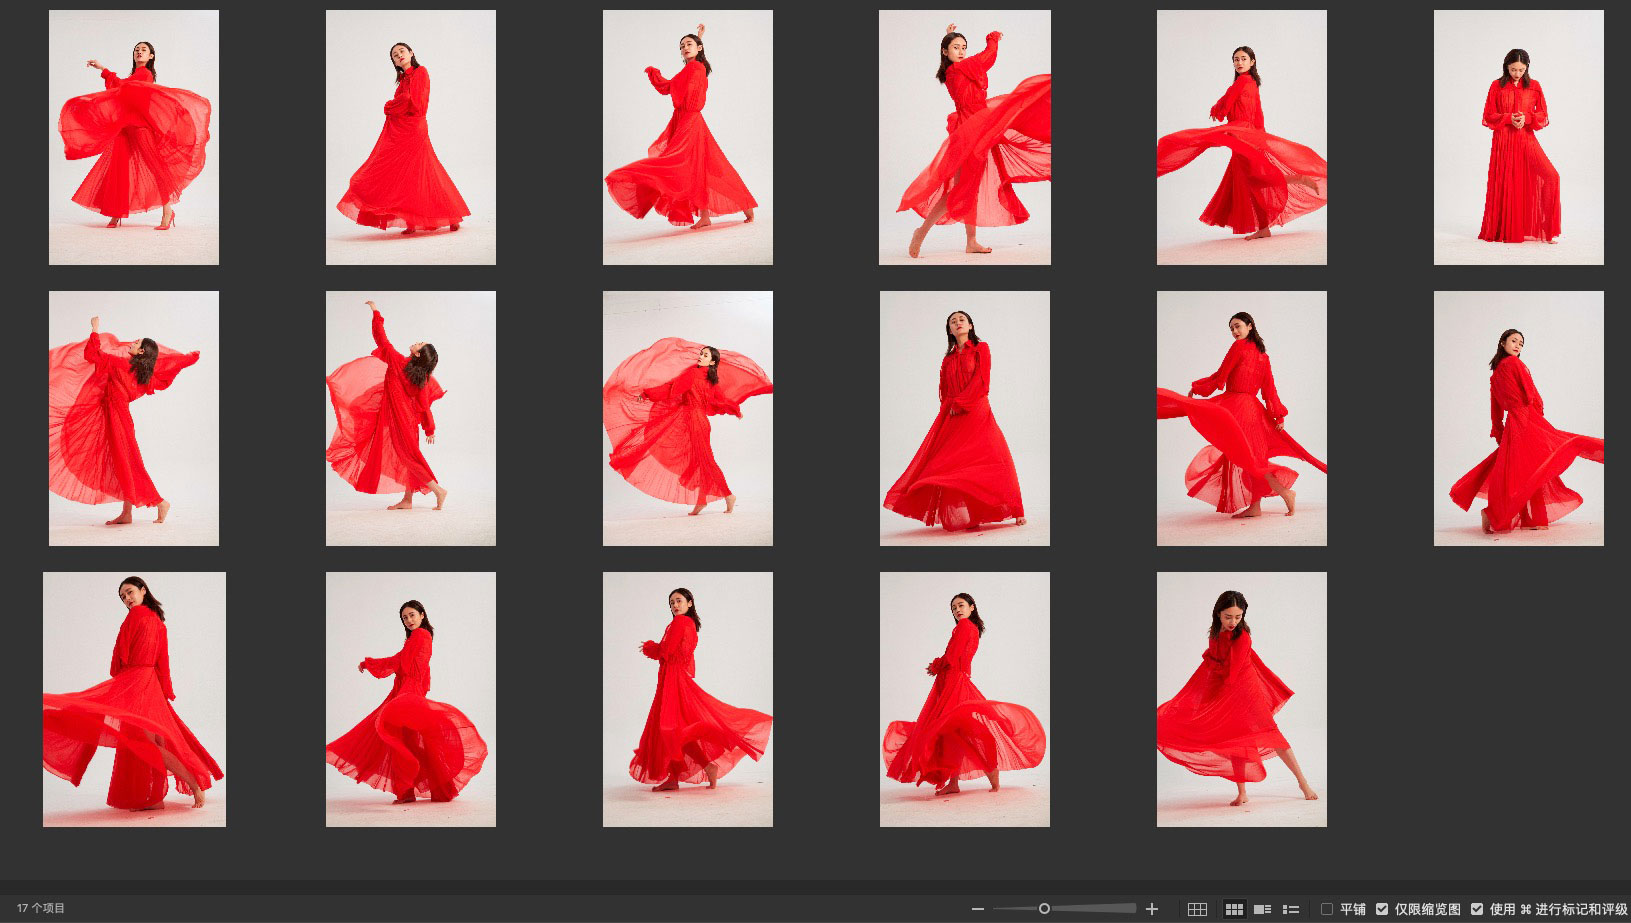Select the last thumbnail in bottom row

1241,699
